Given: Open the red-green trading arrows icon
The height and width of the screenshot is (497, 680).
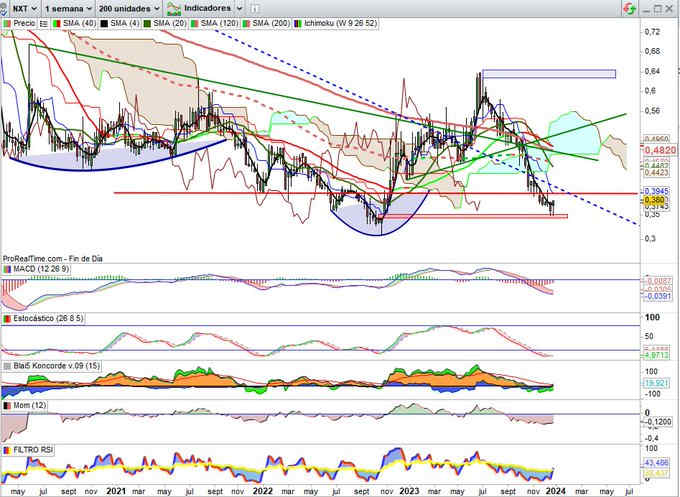Looking at the screenshot, I should click(x=629, y=8).
